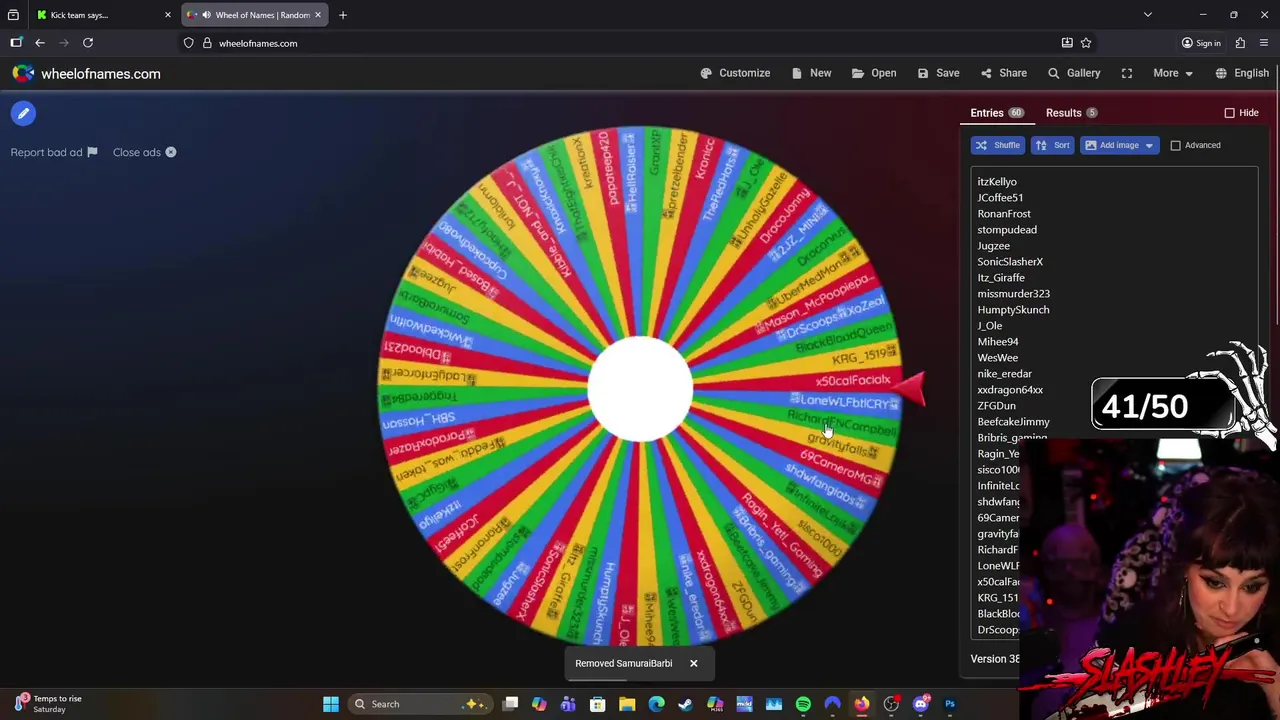The width and height of the screenshot is (1280, 720).
Task: Open Microsoft Teams from the taskbar
Action: pos(568,704)
